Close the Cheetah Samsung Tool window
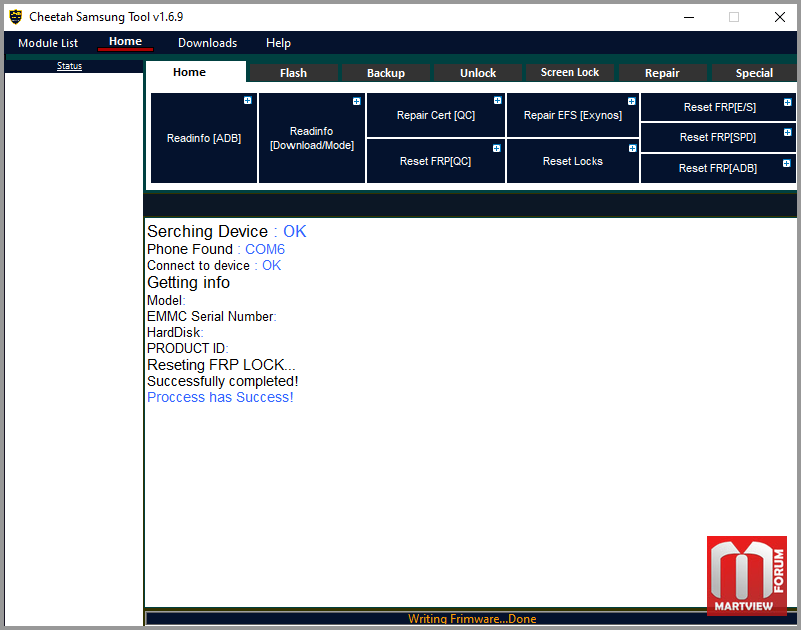 point(780,17)
